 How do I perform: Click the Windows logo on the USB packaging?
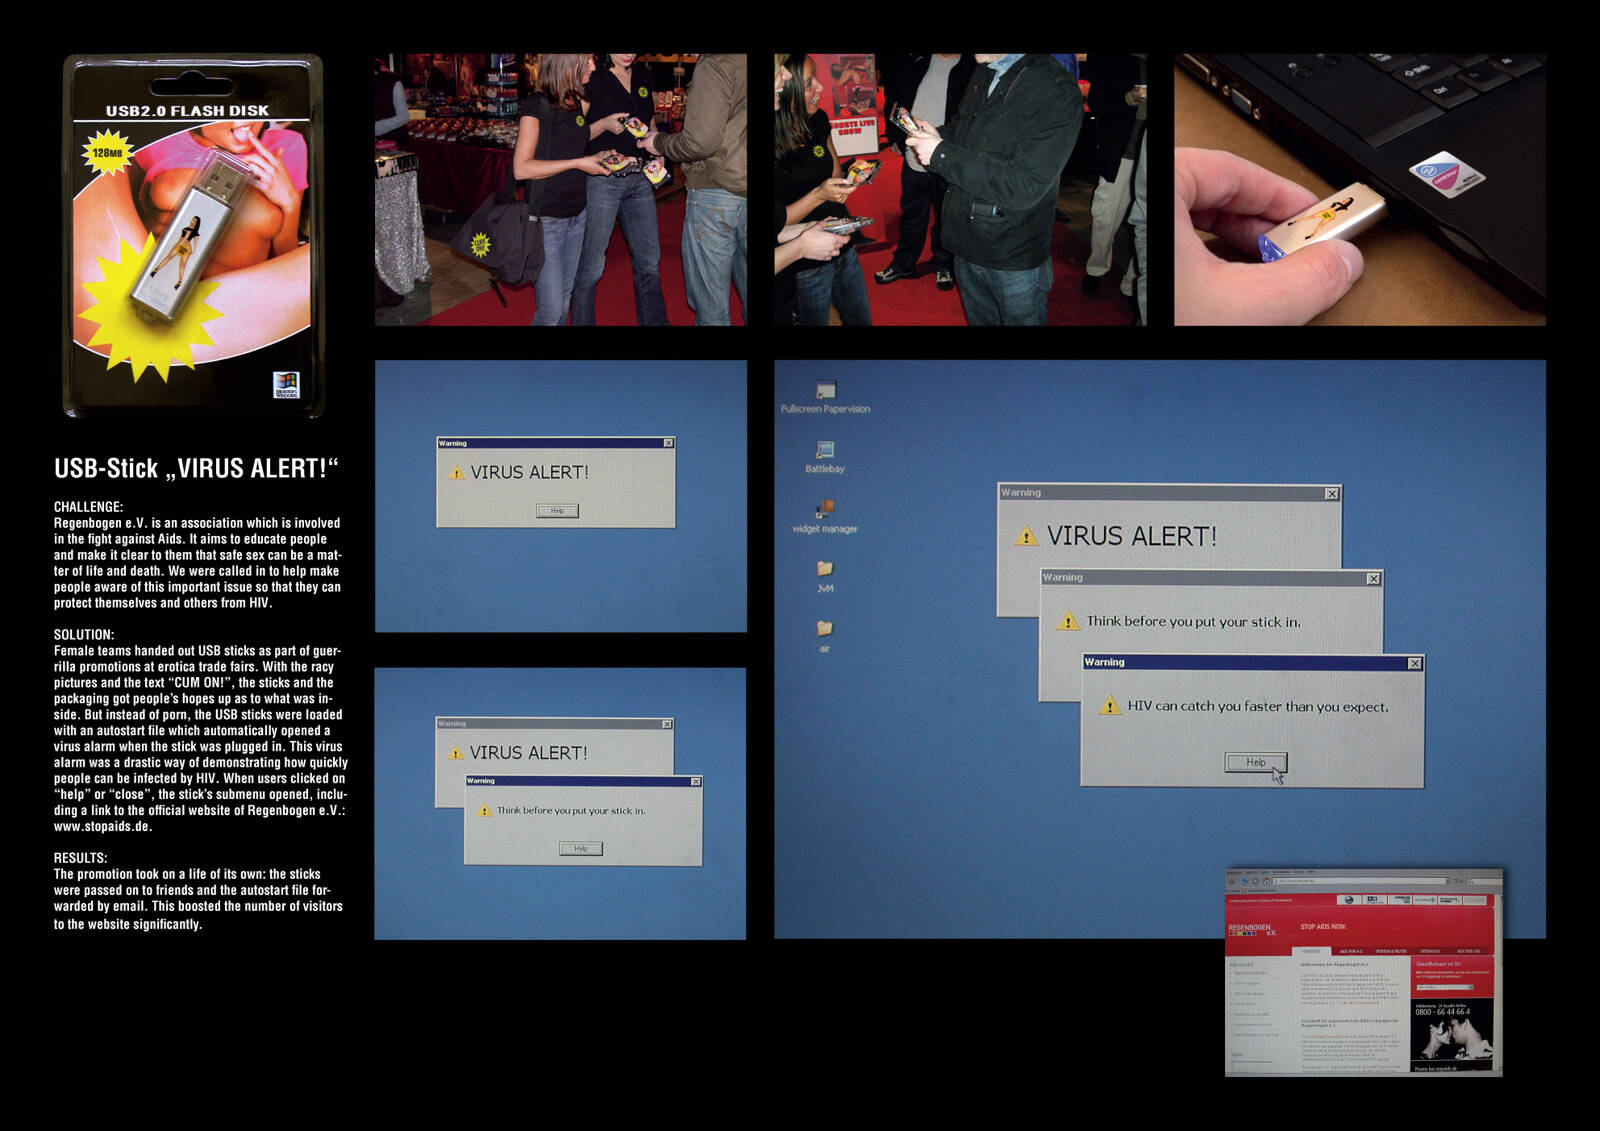point(286,385)
